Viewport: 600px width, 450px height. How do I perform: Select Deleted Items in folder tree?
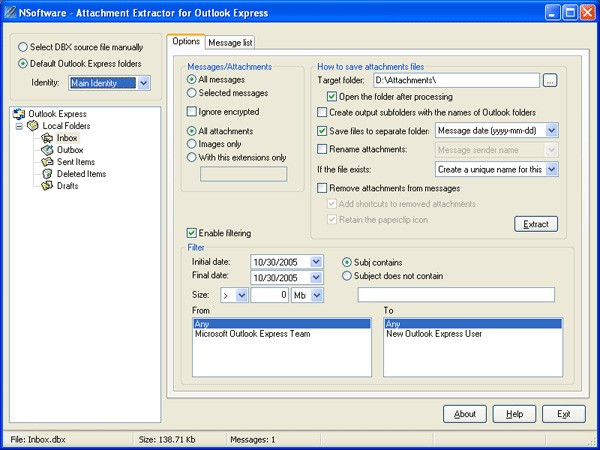coord(82,174)
